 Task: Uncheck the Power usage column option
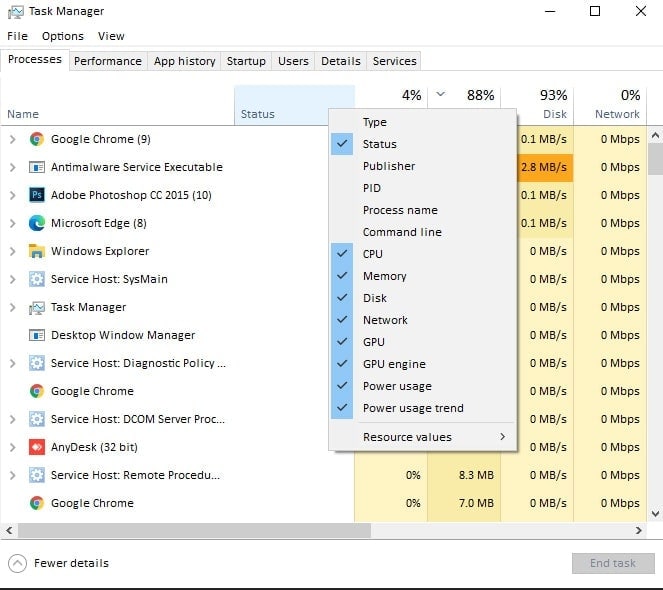pyautogui.click(x=423, y=386)
